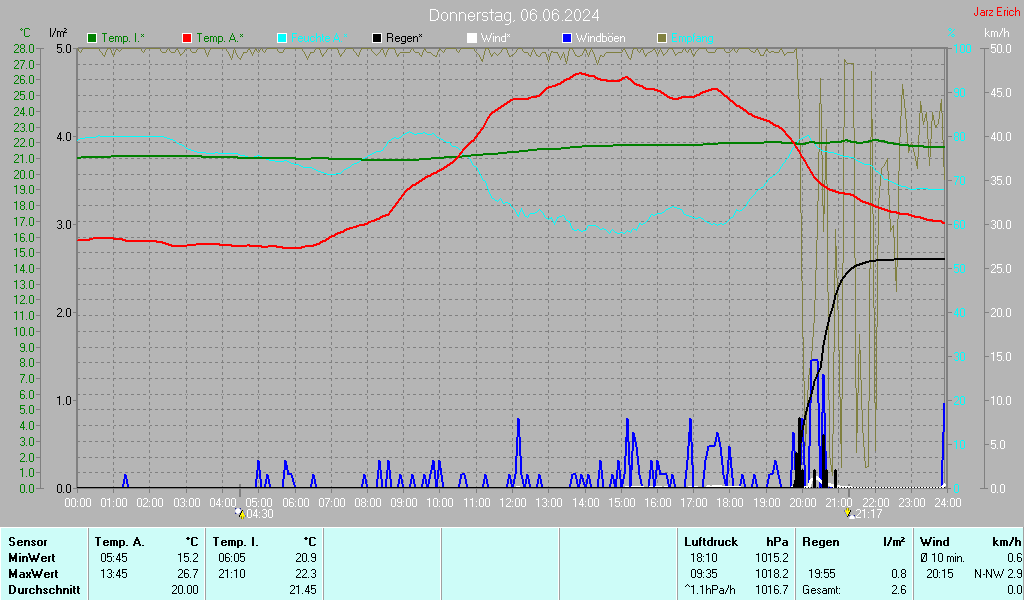
Task: Click the Wind header in the table
Action: click(935, 542)
